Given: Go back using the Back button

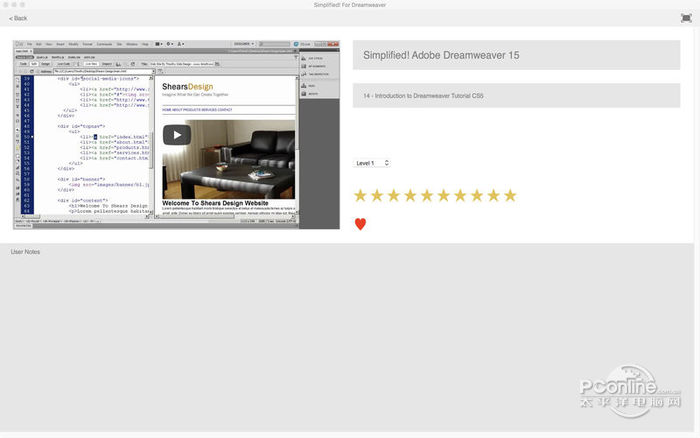Looking at the screenshot, I should coord(18,18).
